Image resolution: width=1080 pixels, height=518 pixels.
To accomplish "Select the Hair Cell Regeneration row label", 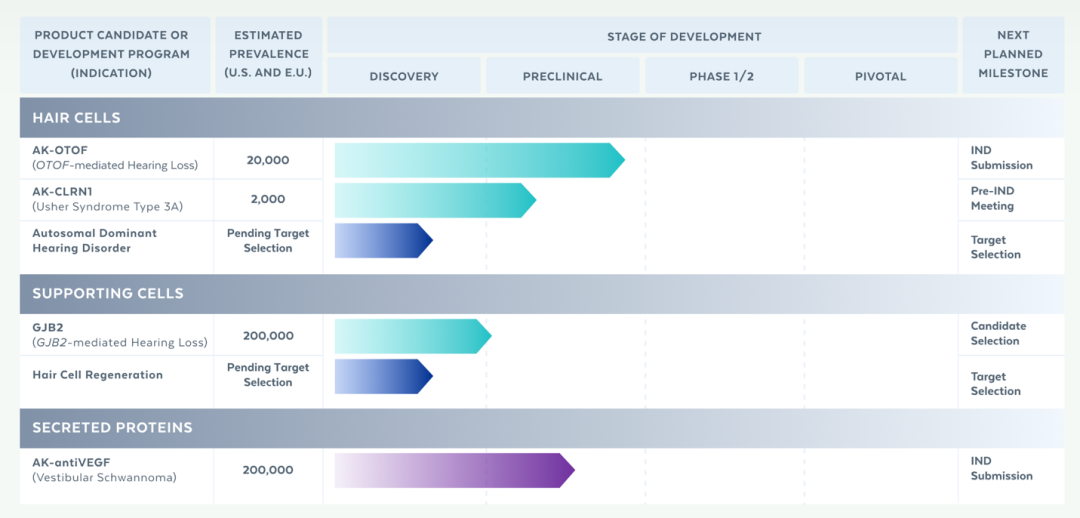I will tap(98, 375).
